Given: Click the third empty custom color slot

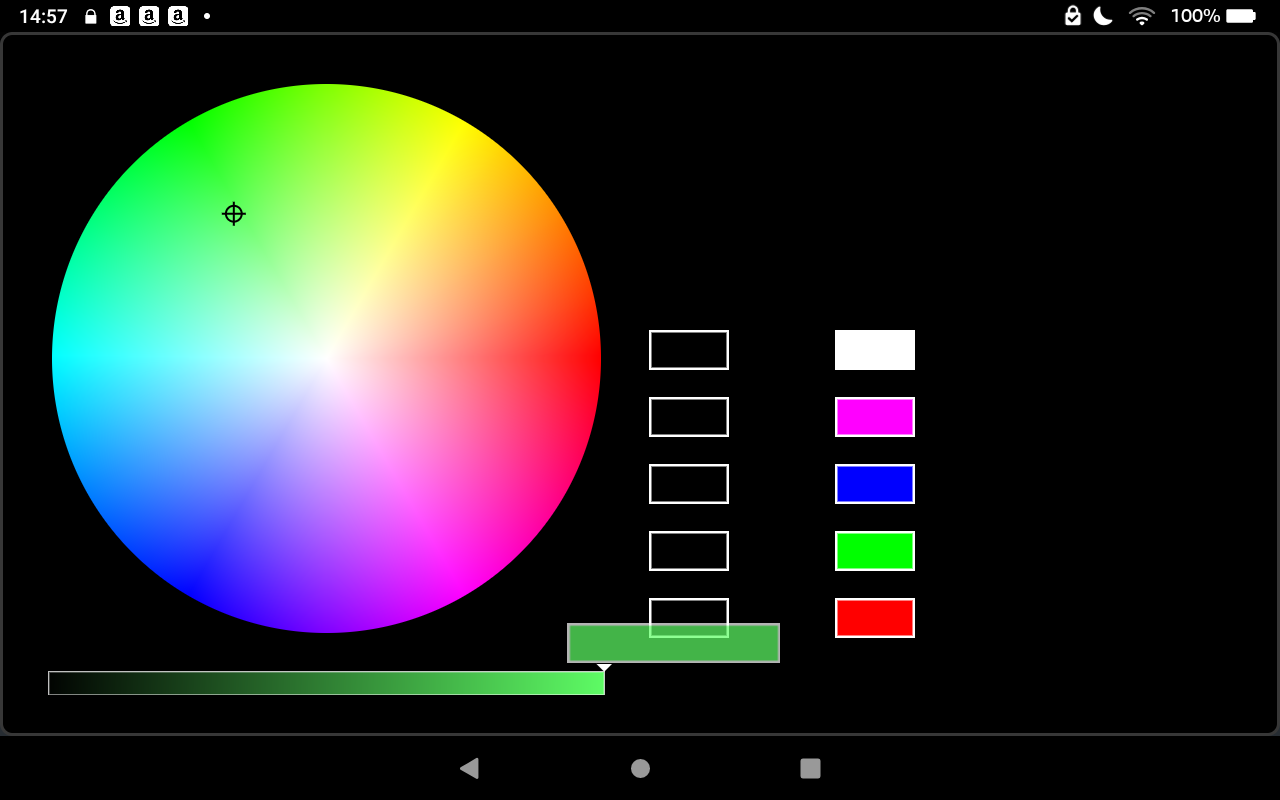Looking at the screenshot, I should click(x=689, y=484).
